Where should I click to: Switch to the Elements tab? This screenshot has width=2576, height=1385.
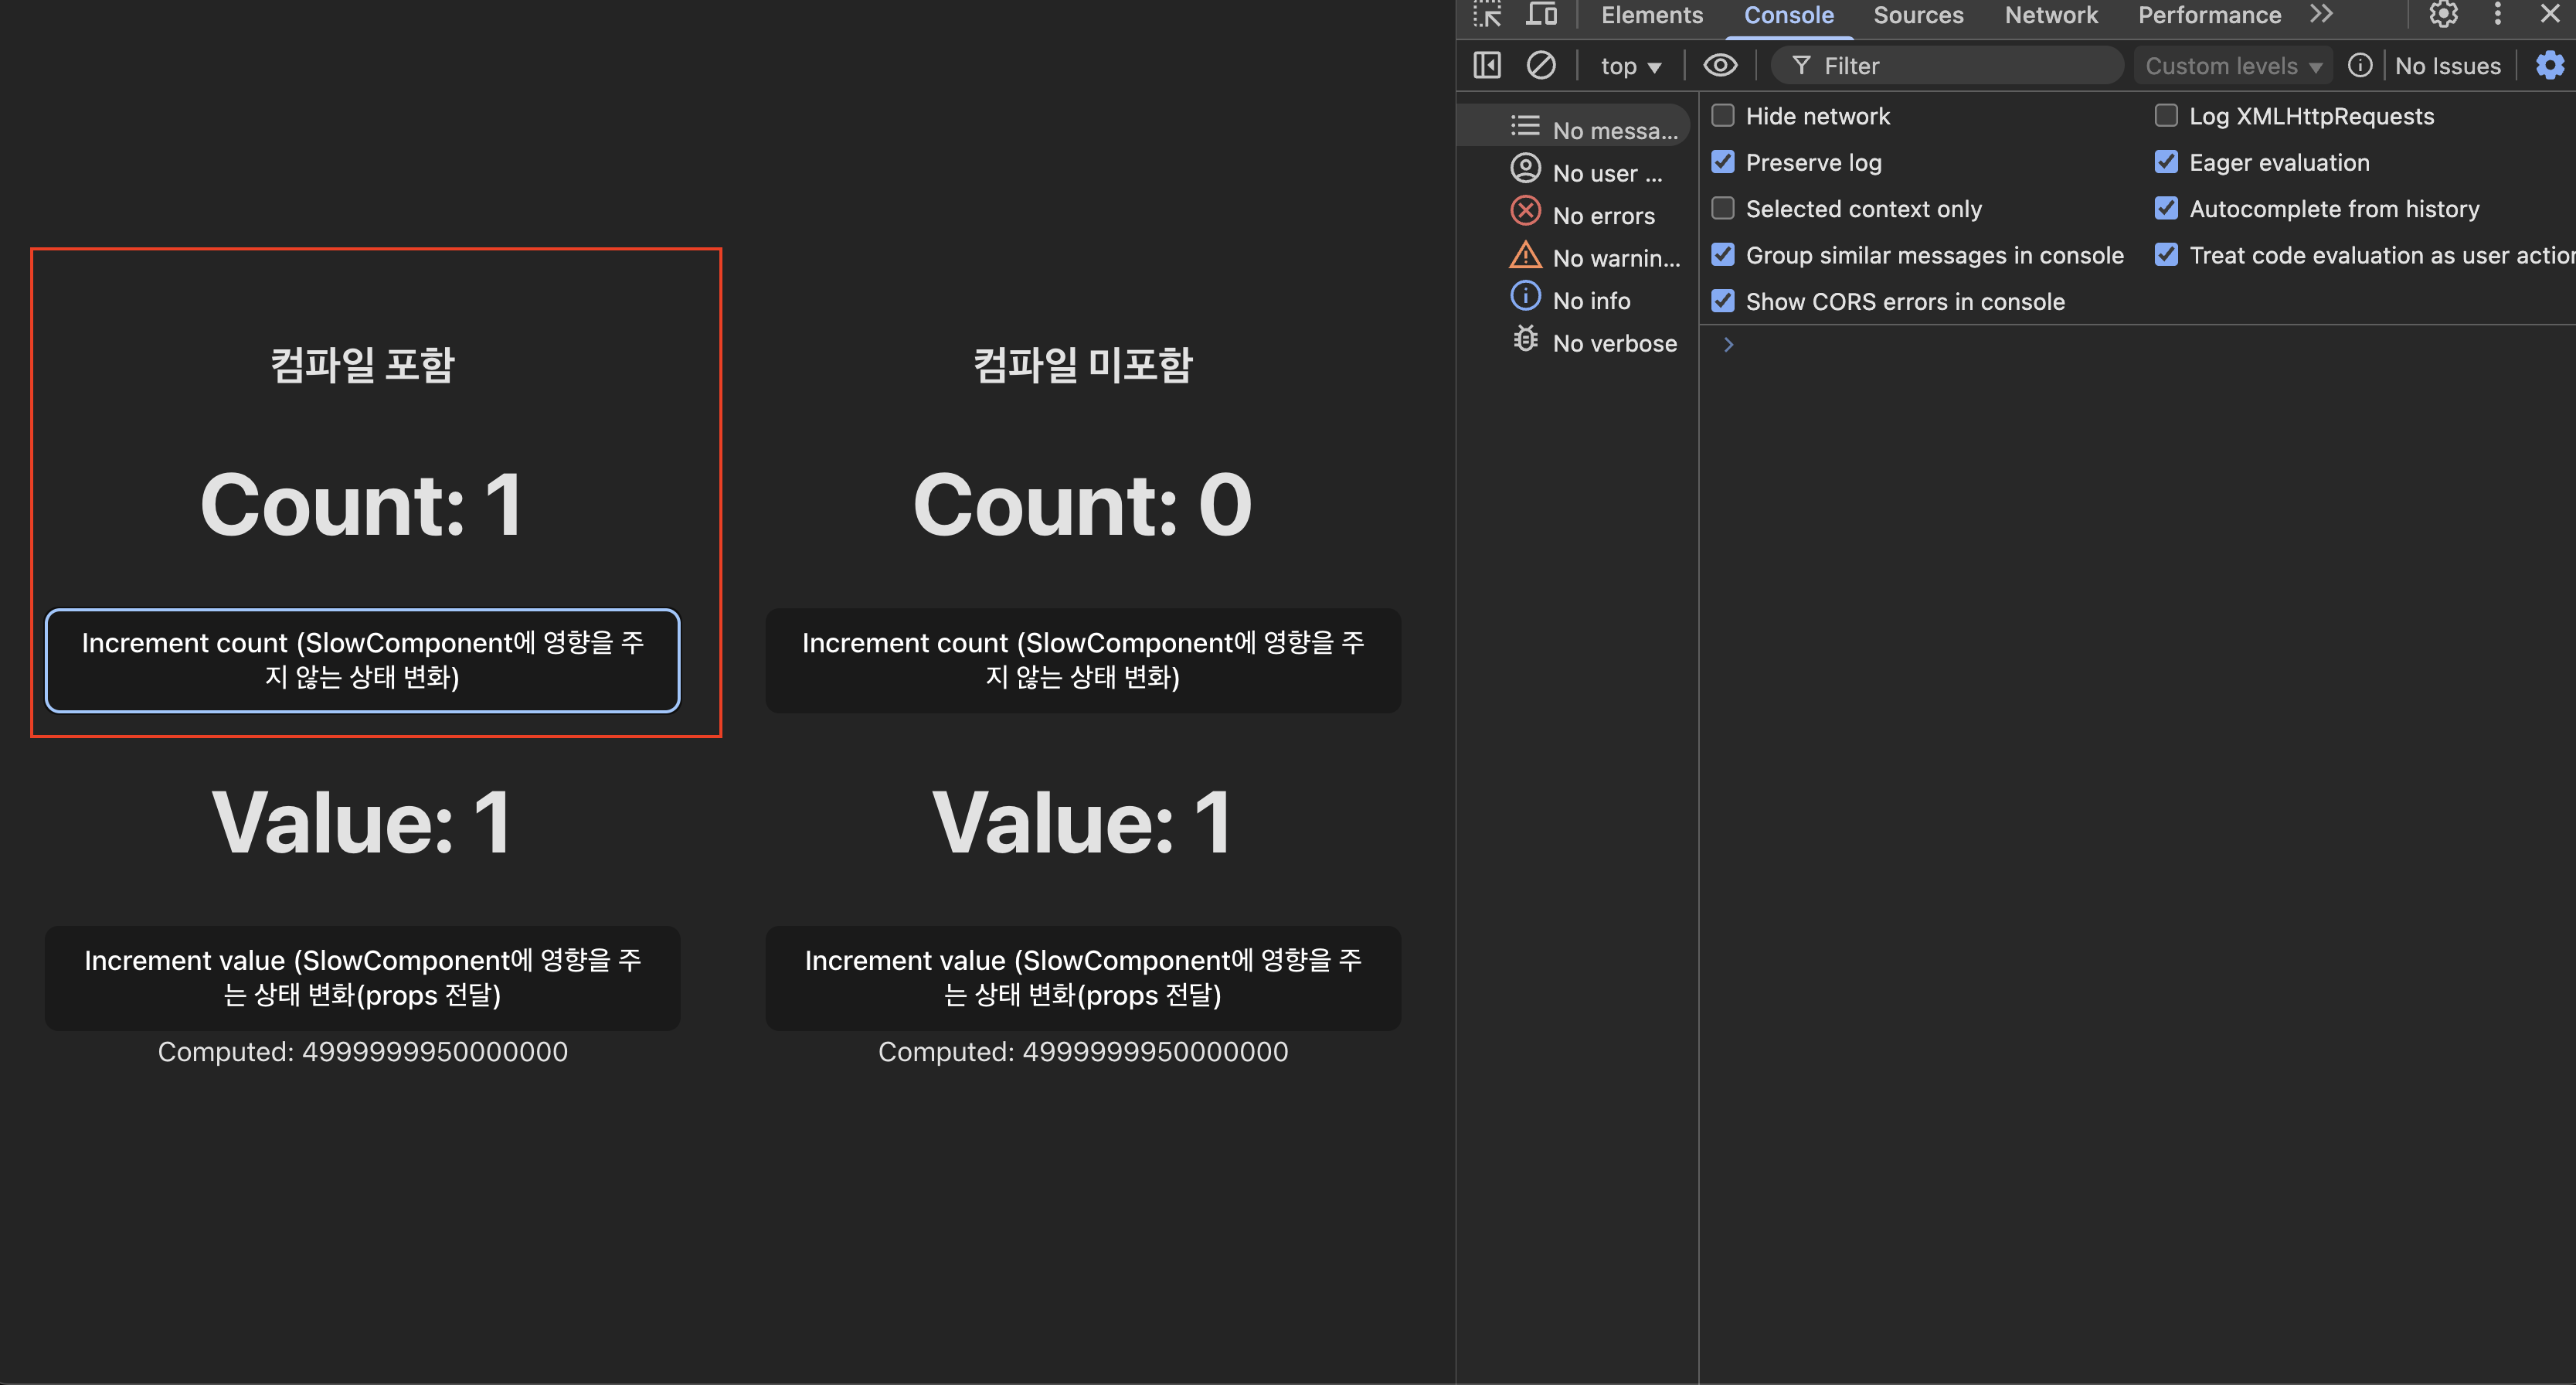[x=1651, y=15]
